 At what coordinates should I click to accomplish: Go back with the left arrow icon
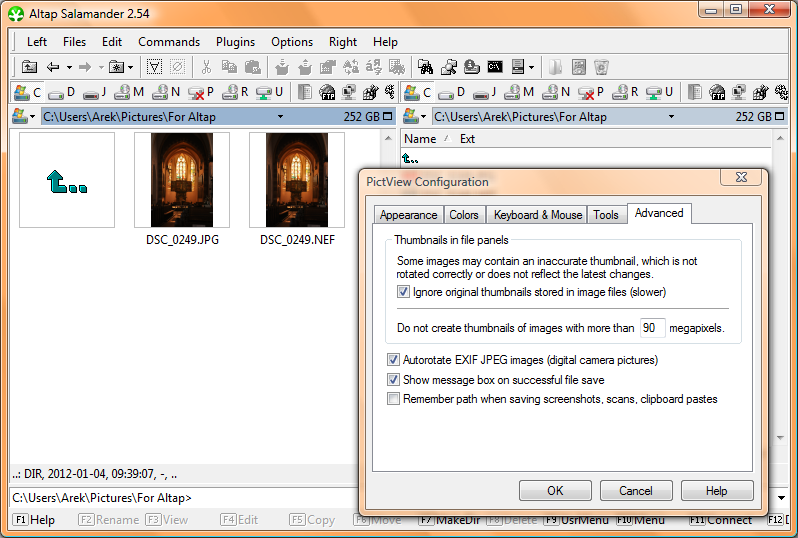coord(52,68)
